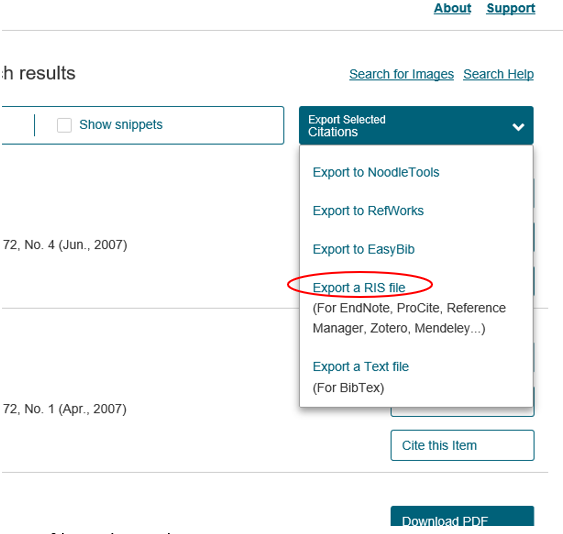
Task: Choose Export to EasyBib
Action: tap(363, 249)
